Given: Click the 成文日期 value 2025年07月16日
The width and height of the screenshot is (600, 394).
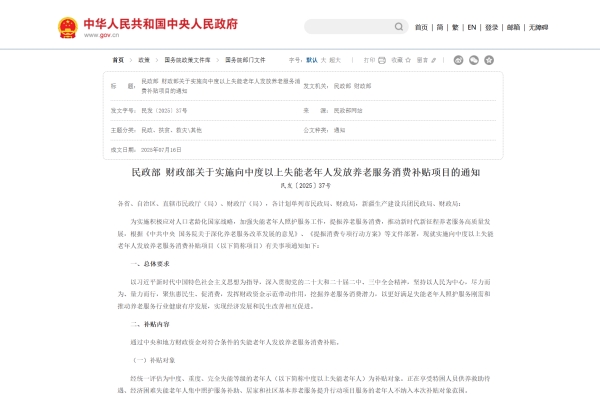Looking at the screenshot, I should coord(161,150).
